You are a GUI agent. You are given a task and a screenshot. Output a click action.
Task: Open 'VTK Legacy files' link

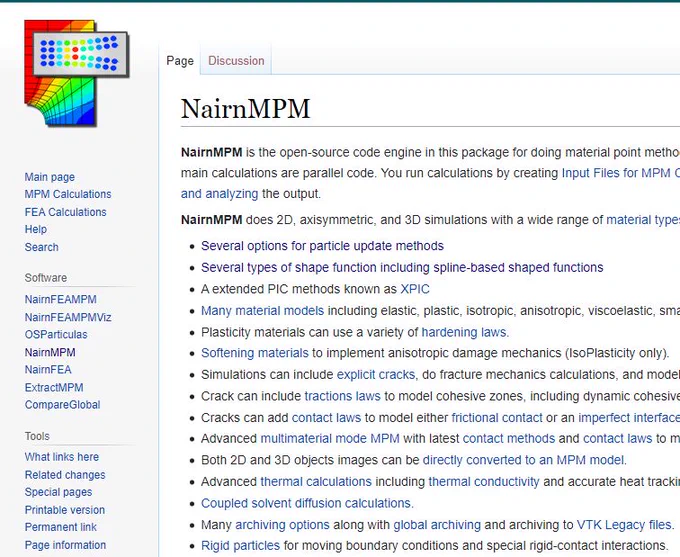[624, 525]
